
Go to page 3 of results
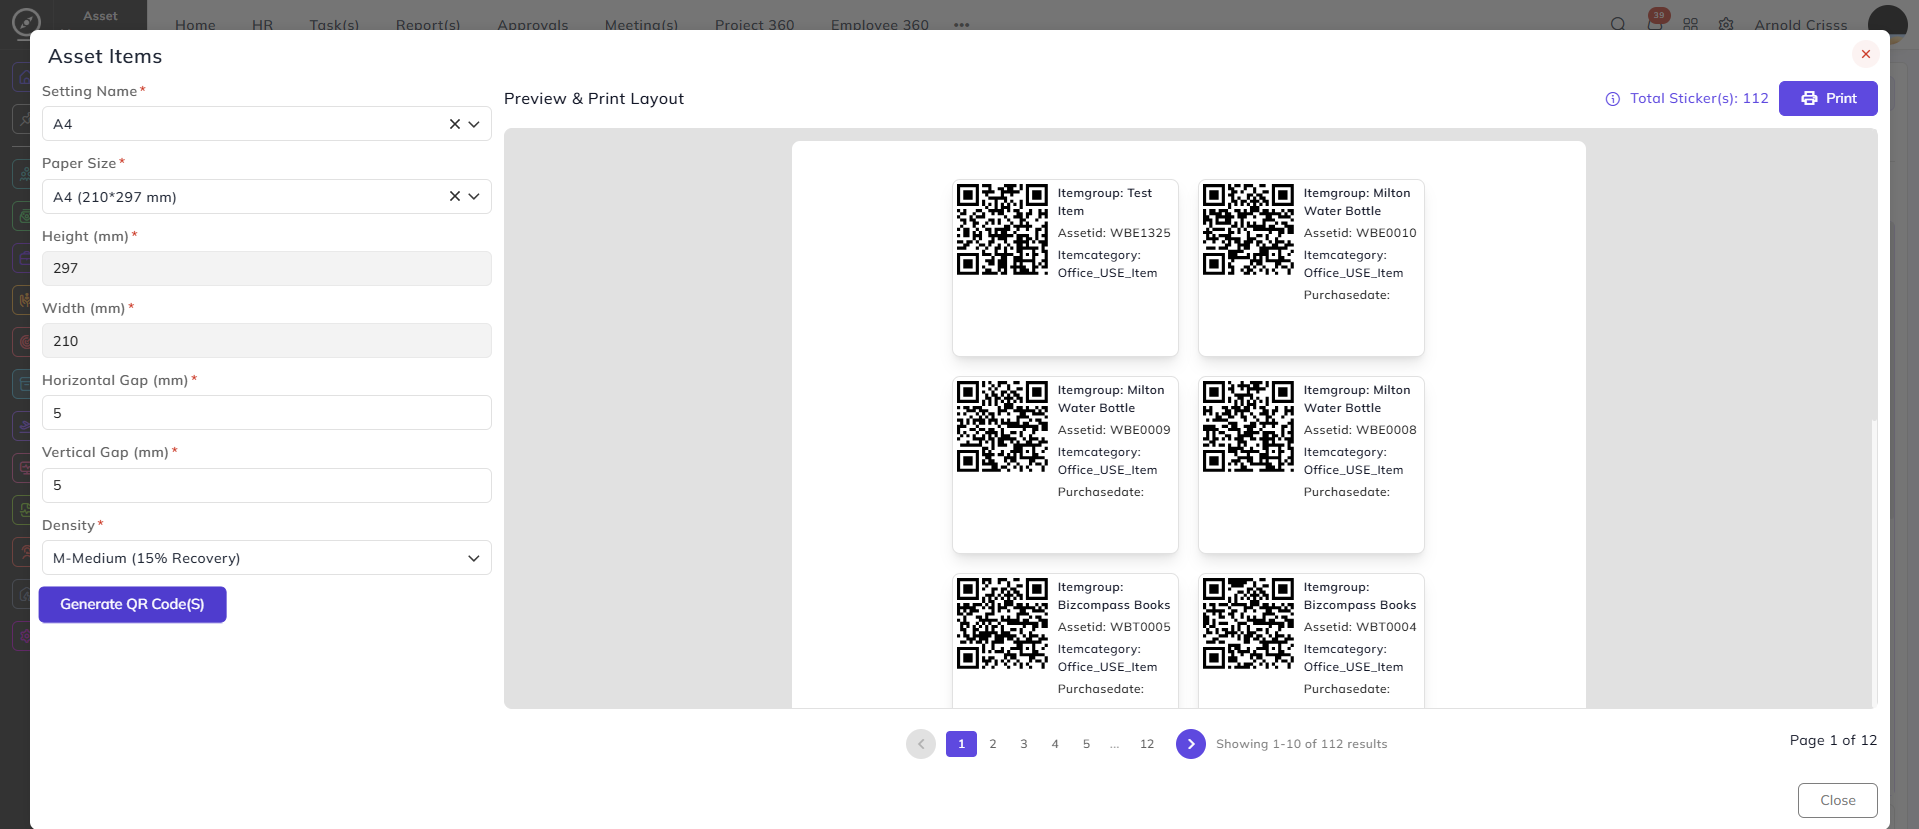[x=1024, y=744]
